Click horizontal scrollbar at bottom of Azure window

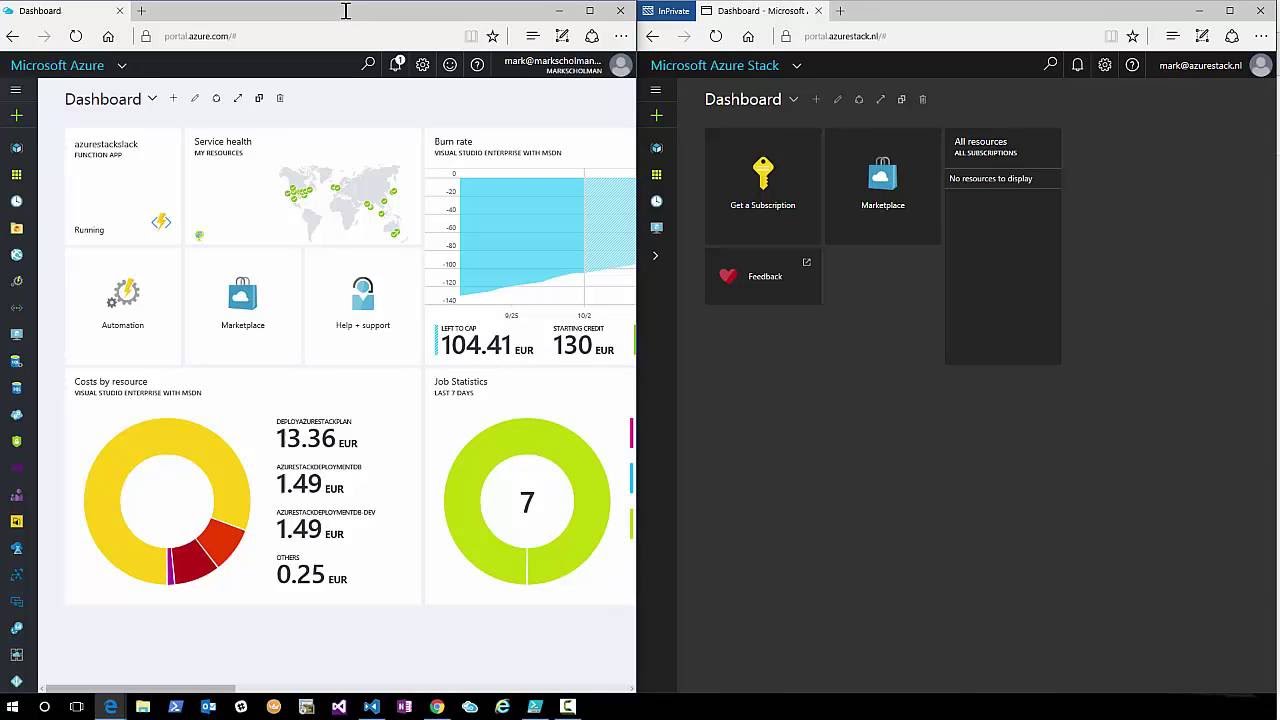140,688
